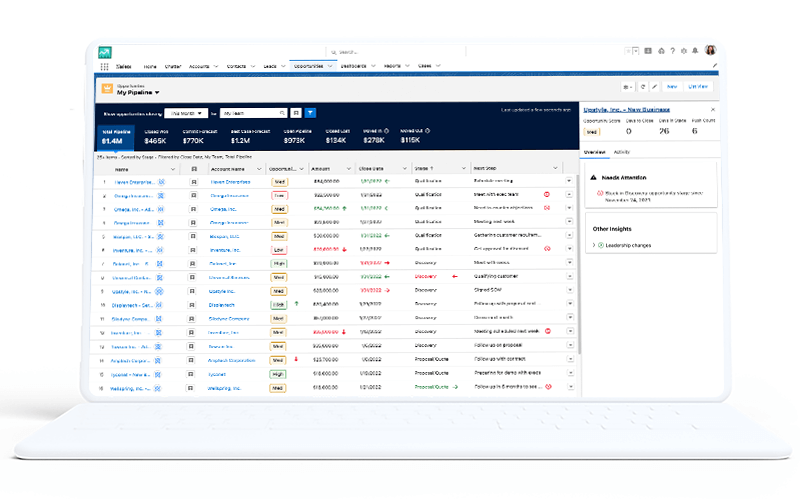Select the Total Pipeline metric tile
Image resolution: width=800 pixels, height=499 pixels.
tap(115, 136)
